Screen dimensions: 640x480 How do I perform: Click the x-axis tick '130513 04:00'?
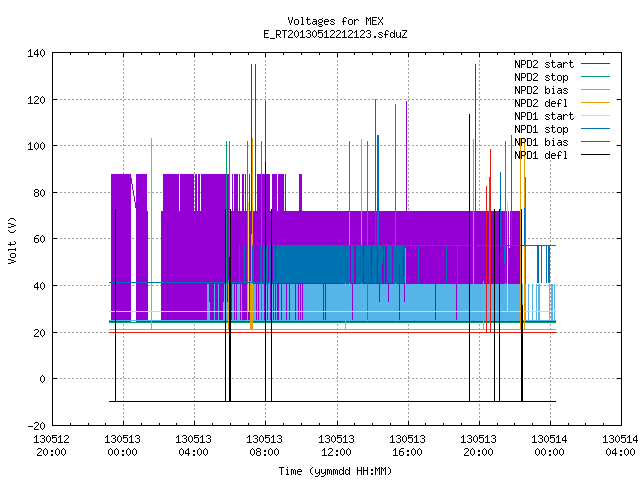(193, 446)
